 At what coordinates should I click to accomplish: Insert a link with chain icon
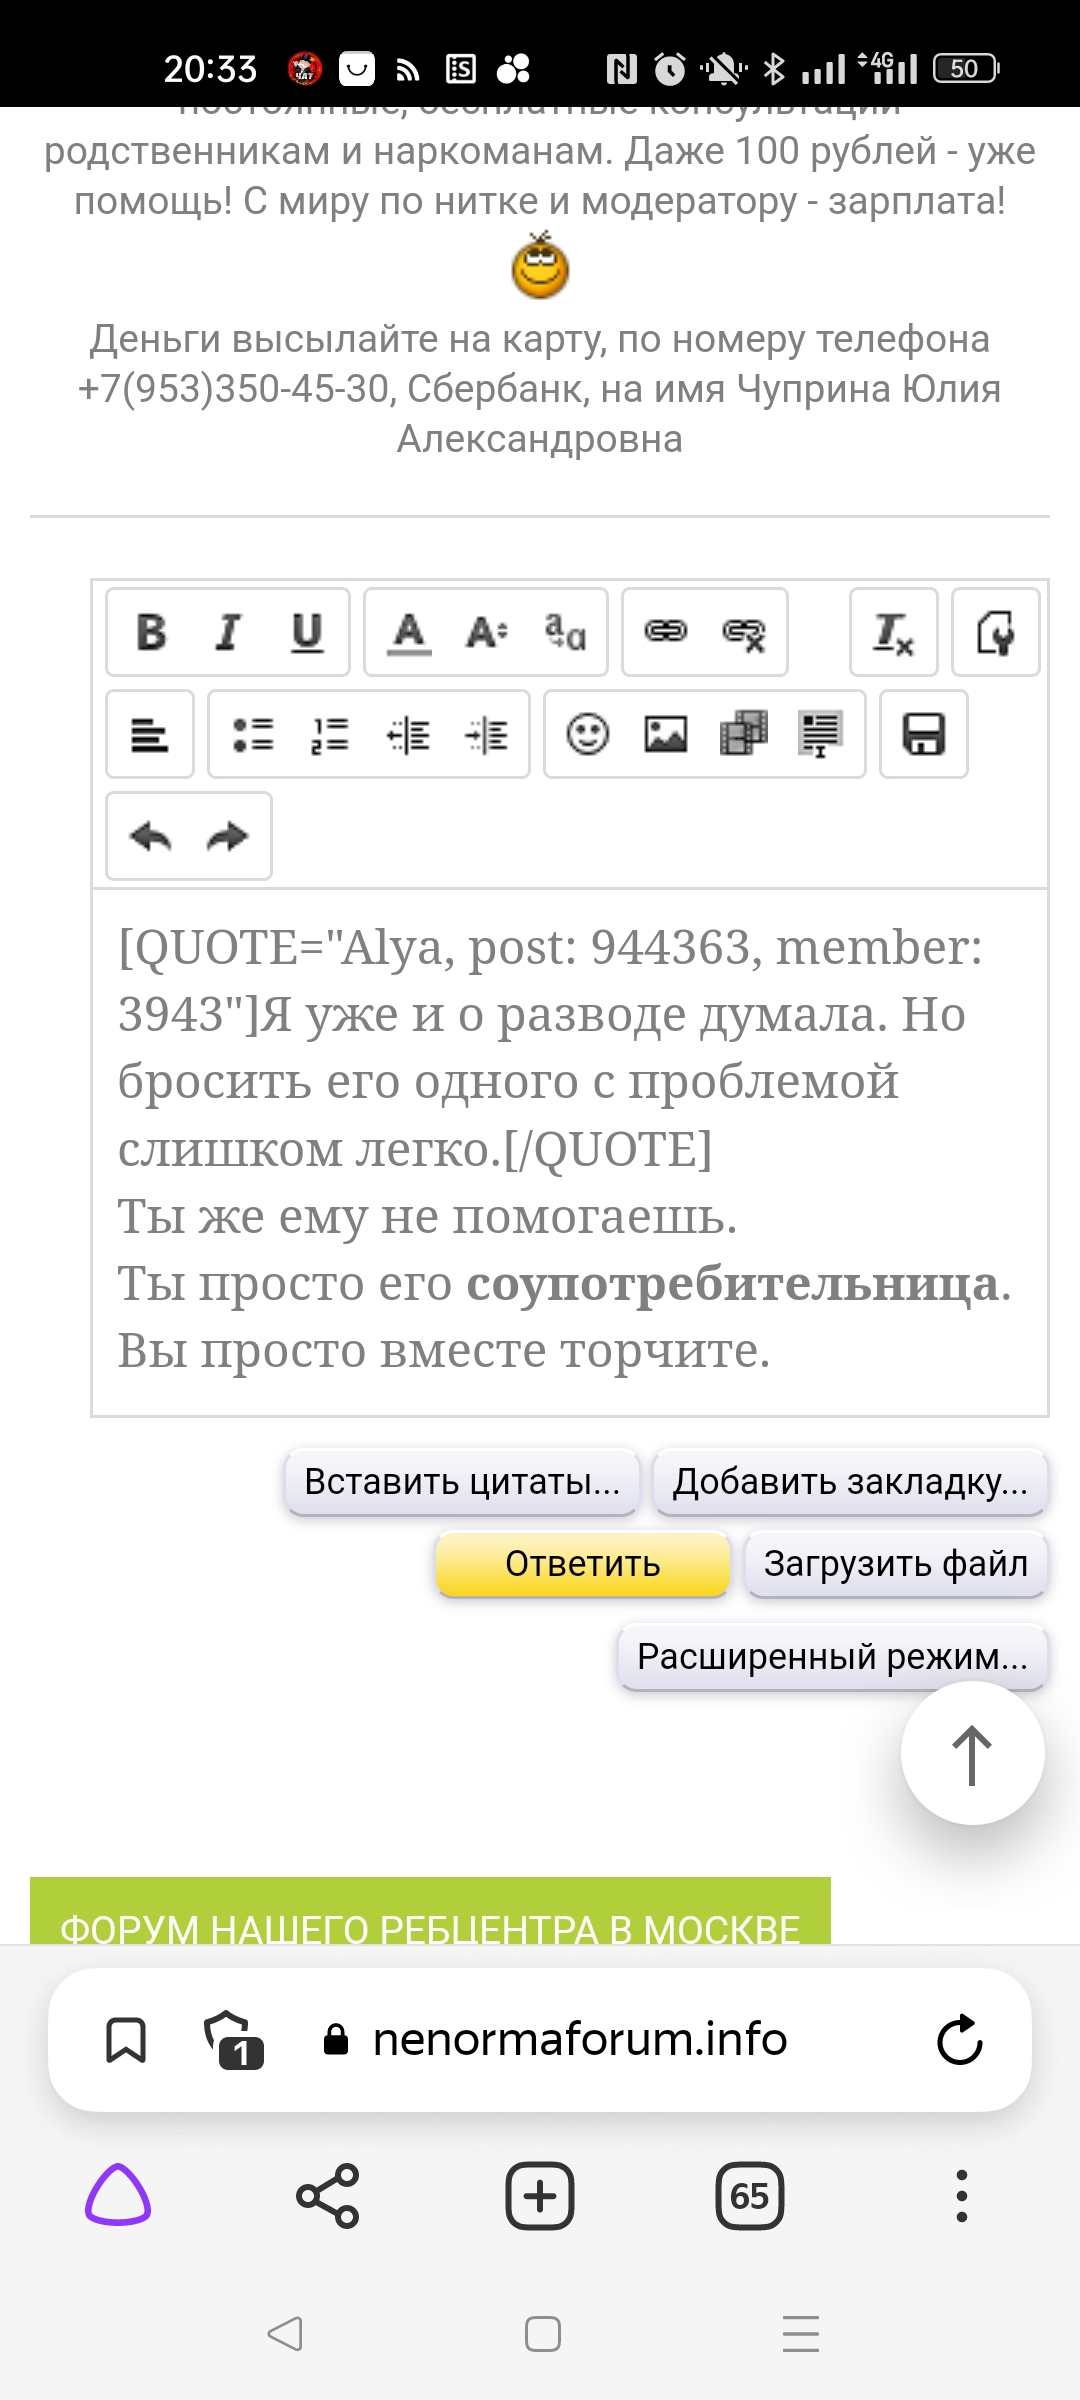(x=666, y=633)
